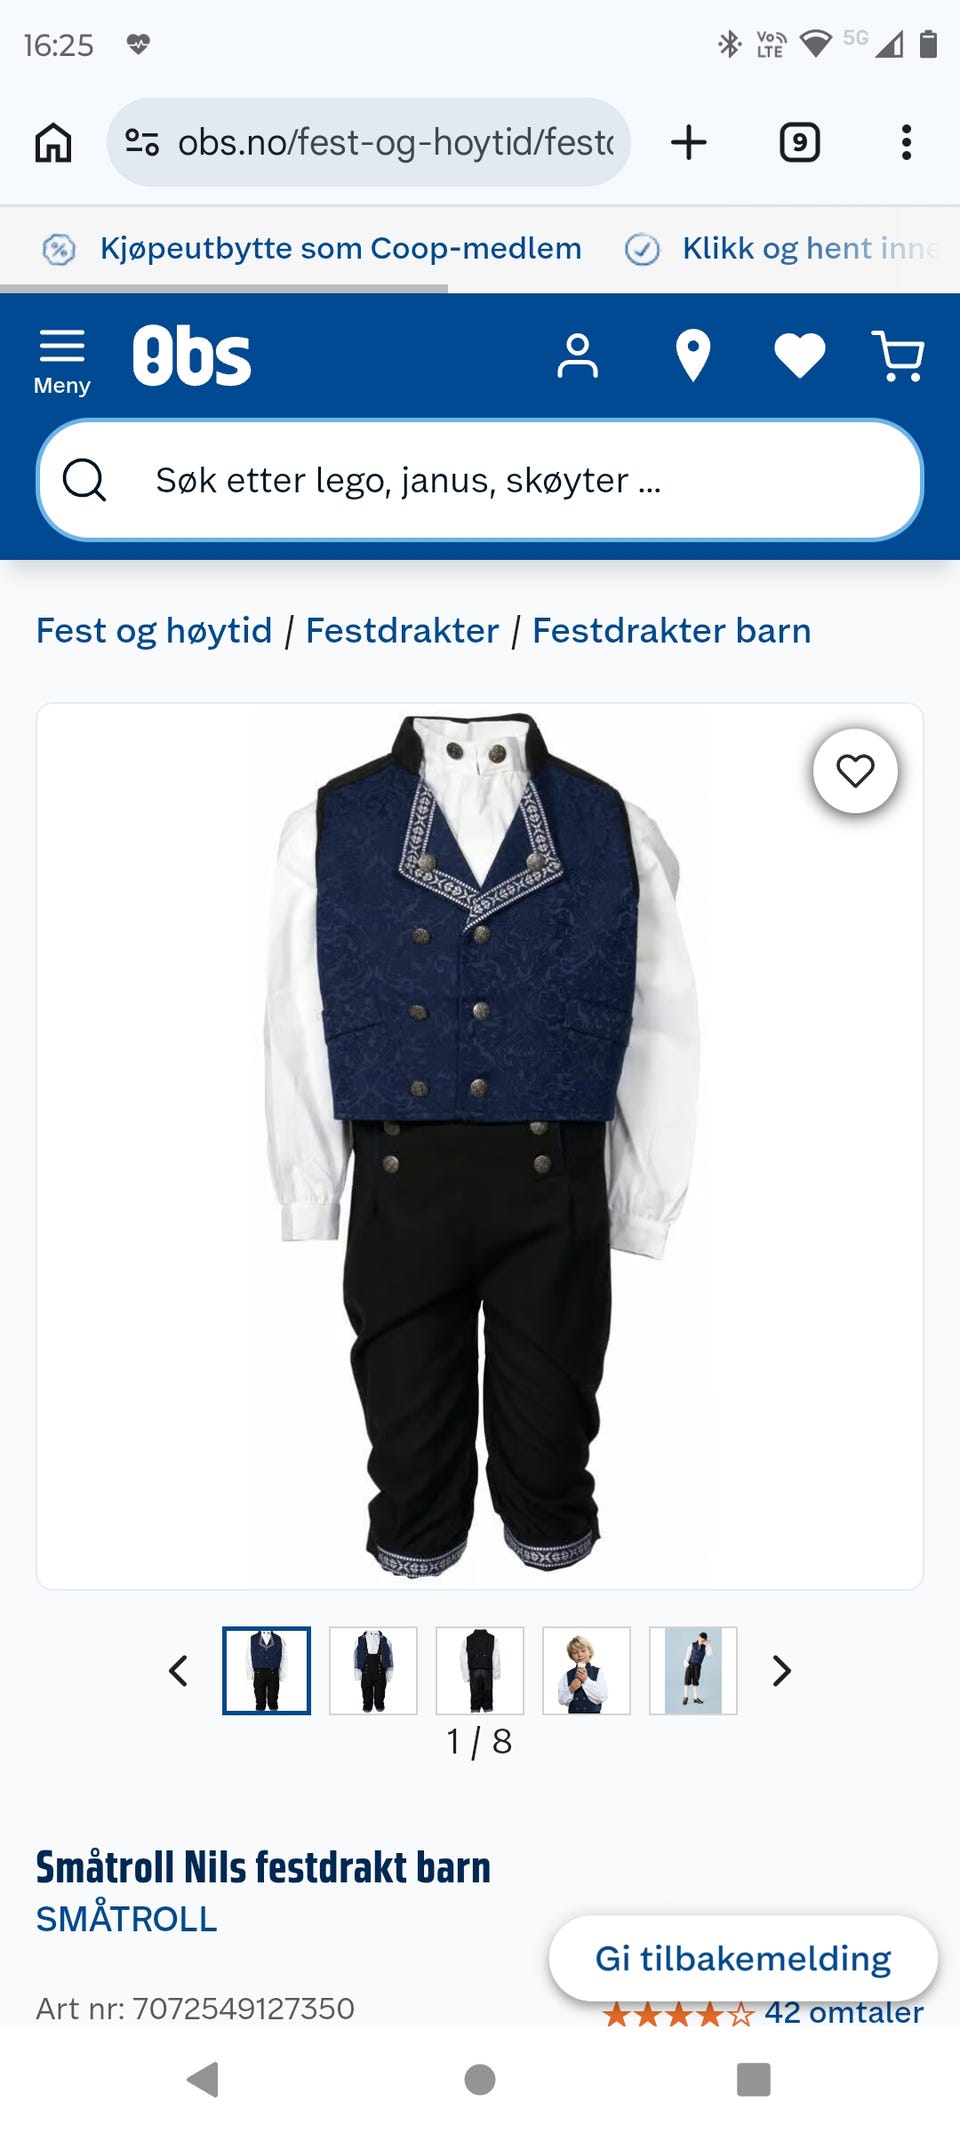The width and height of the screenshot is (960, 2133).
Task: Open the SMÅTROLL brand link
Action: coord(126,1919)
